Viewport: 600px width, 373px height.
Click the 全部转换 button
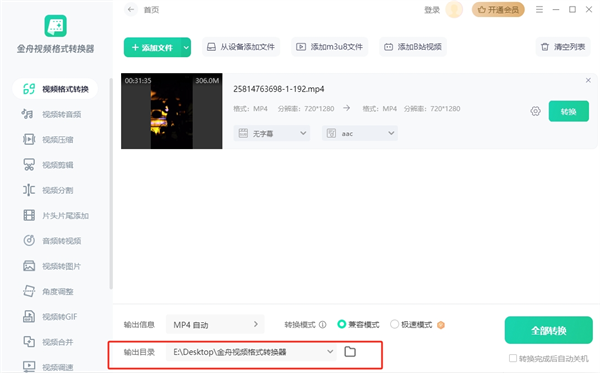(x=548, y=330)
